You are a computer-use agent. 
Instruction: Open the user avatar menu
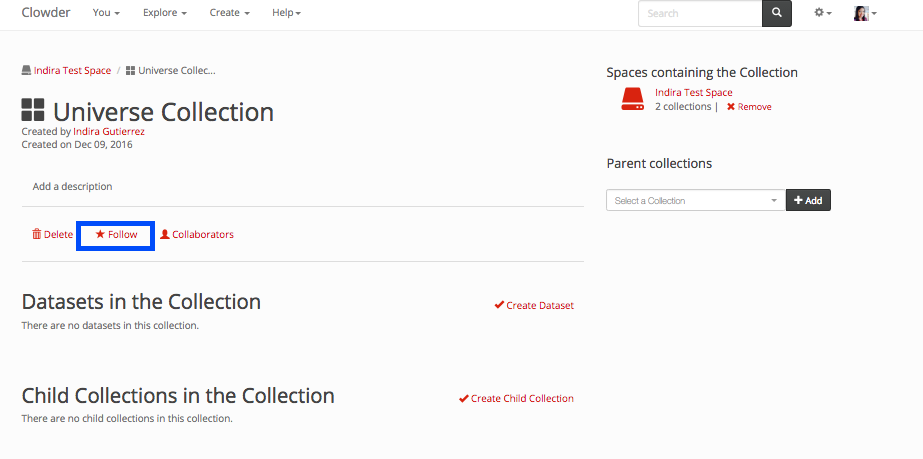click(x=865, y=13)
